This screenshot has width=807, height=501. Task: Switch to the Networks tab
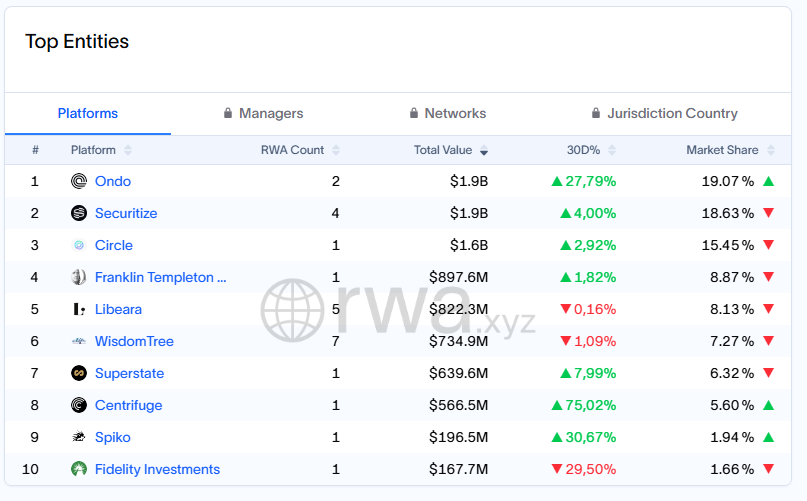(448, 113)
